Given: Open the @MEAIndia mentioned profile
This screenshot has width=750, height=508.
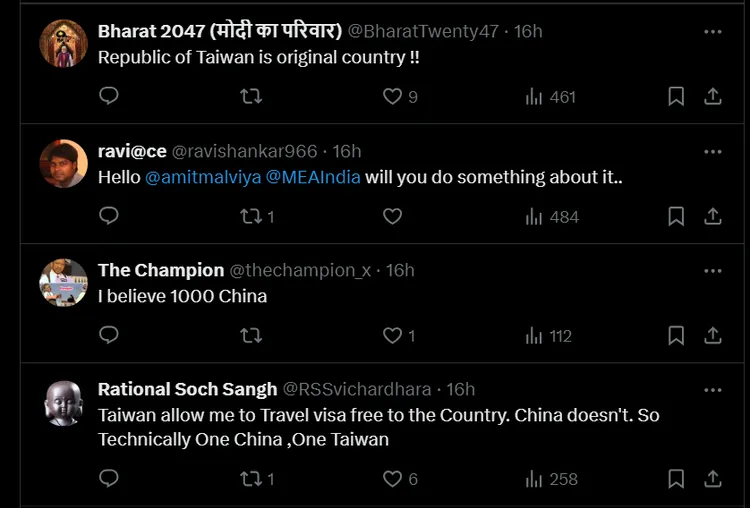Looking at the screenshot, I should (313, 178).
